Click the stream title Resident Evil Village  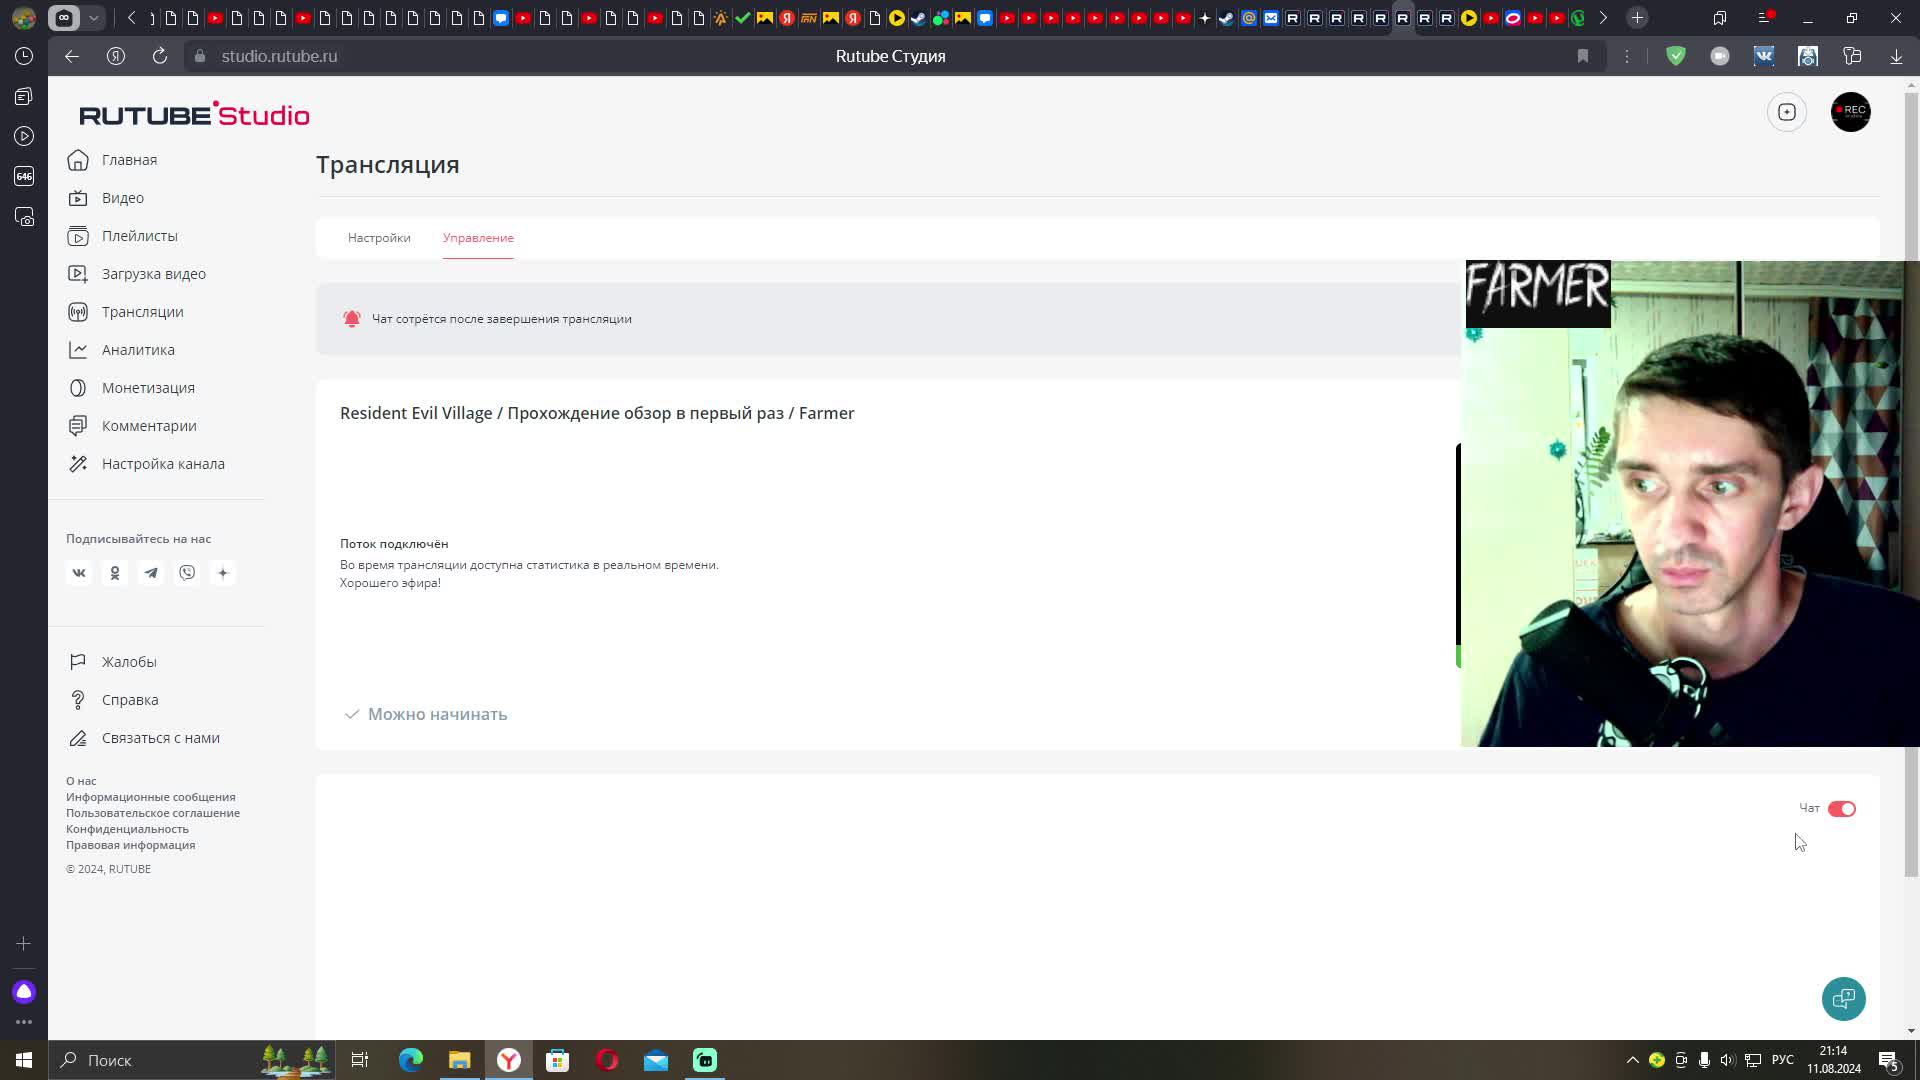(x=597, y=413)
